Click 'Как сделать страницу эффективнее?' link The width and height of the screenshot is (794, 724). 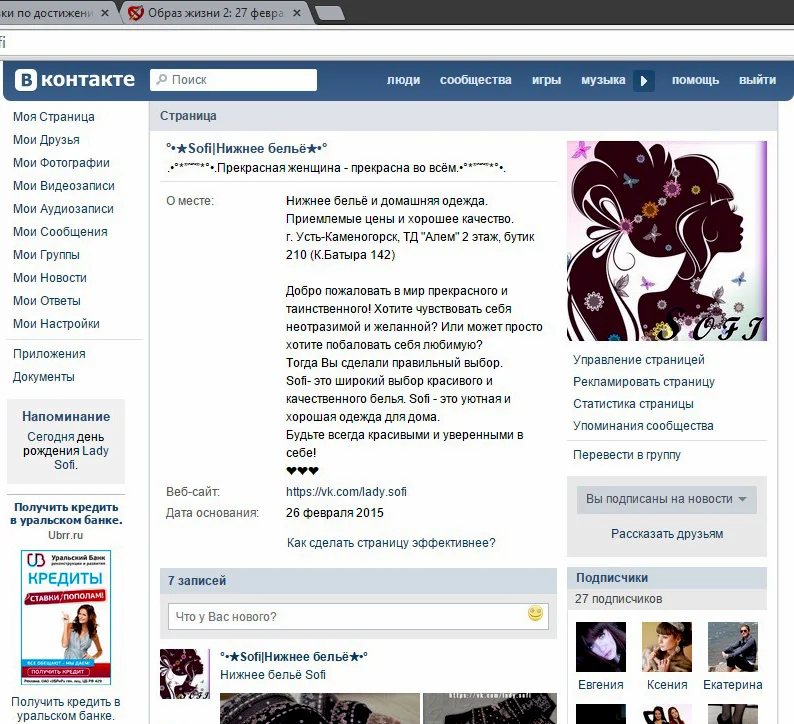point(391,543)
